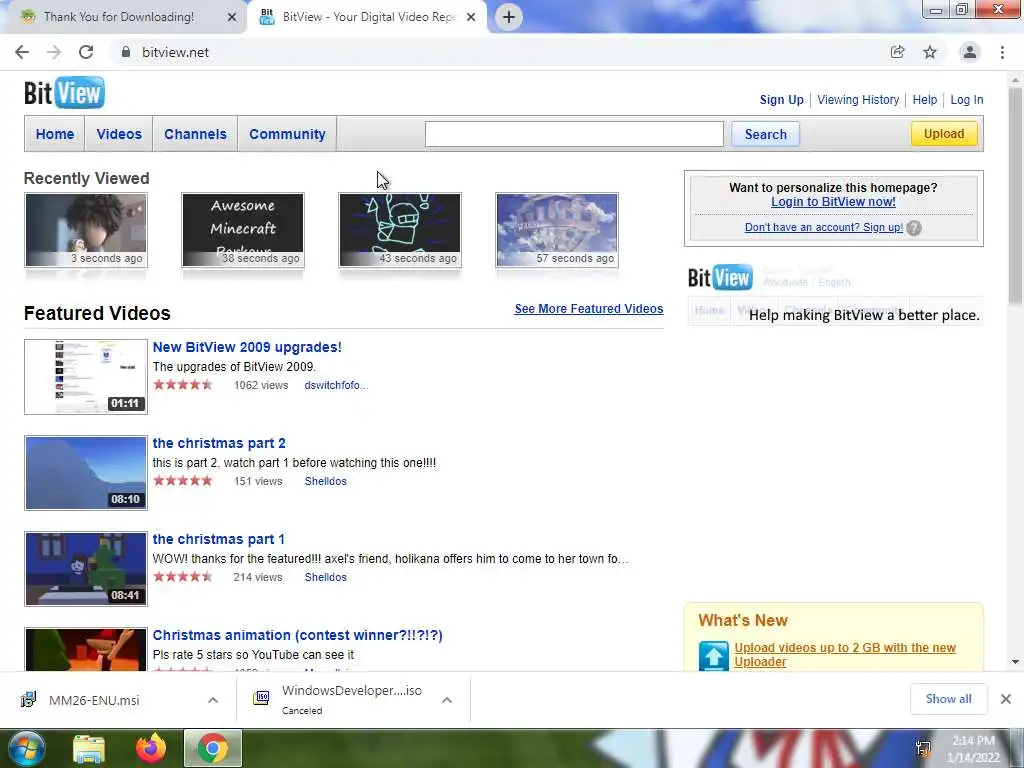Open a new browser tab
The height and width of the screenshot is (768, 1024).
pyautogui.click(x=509, y=17)
